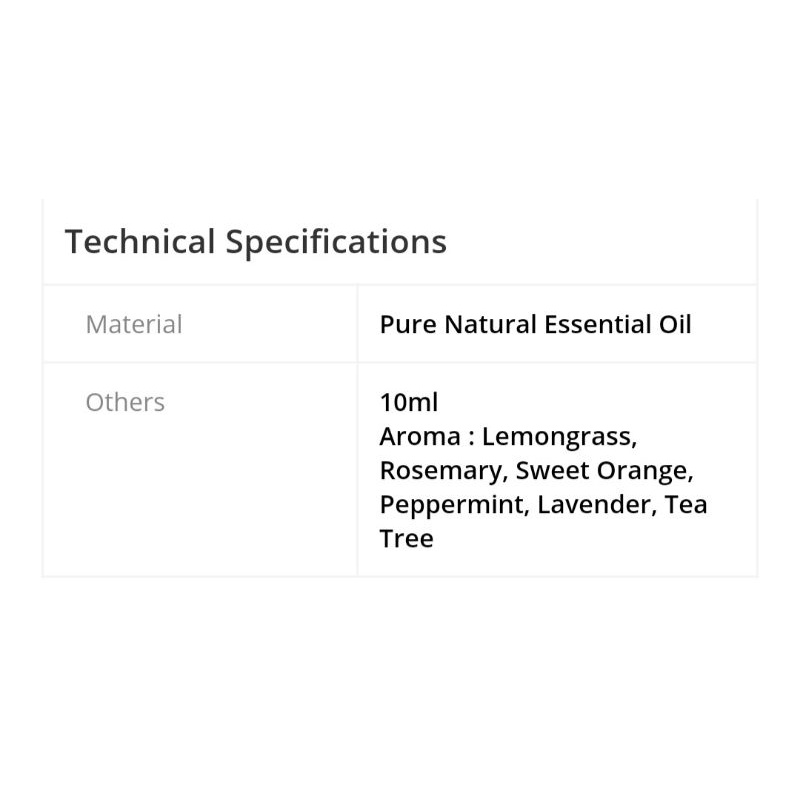
Task: Click the colon after Aroma
Action: [465, 438]
